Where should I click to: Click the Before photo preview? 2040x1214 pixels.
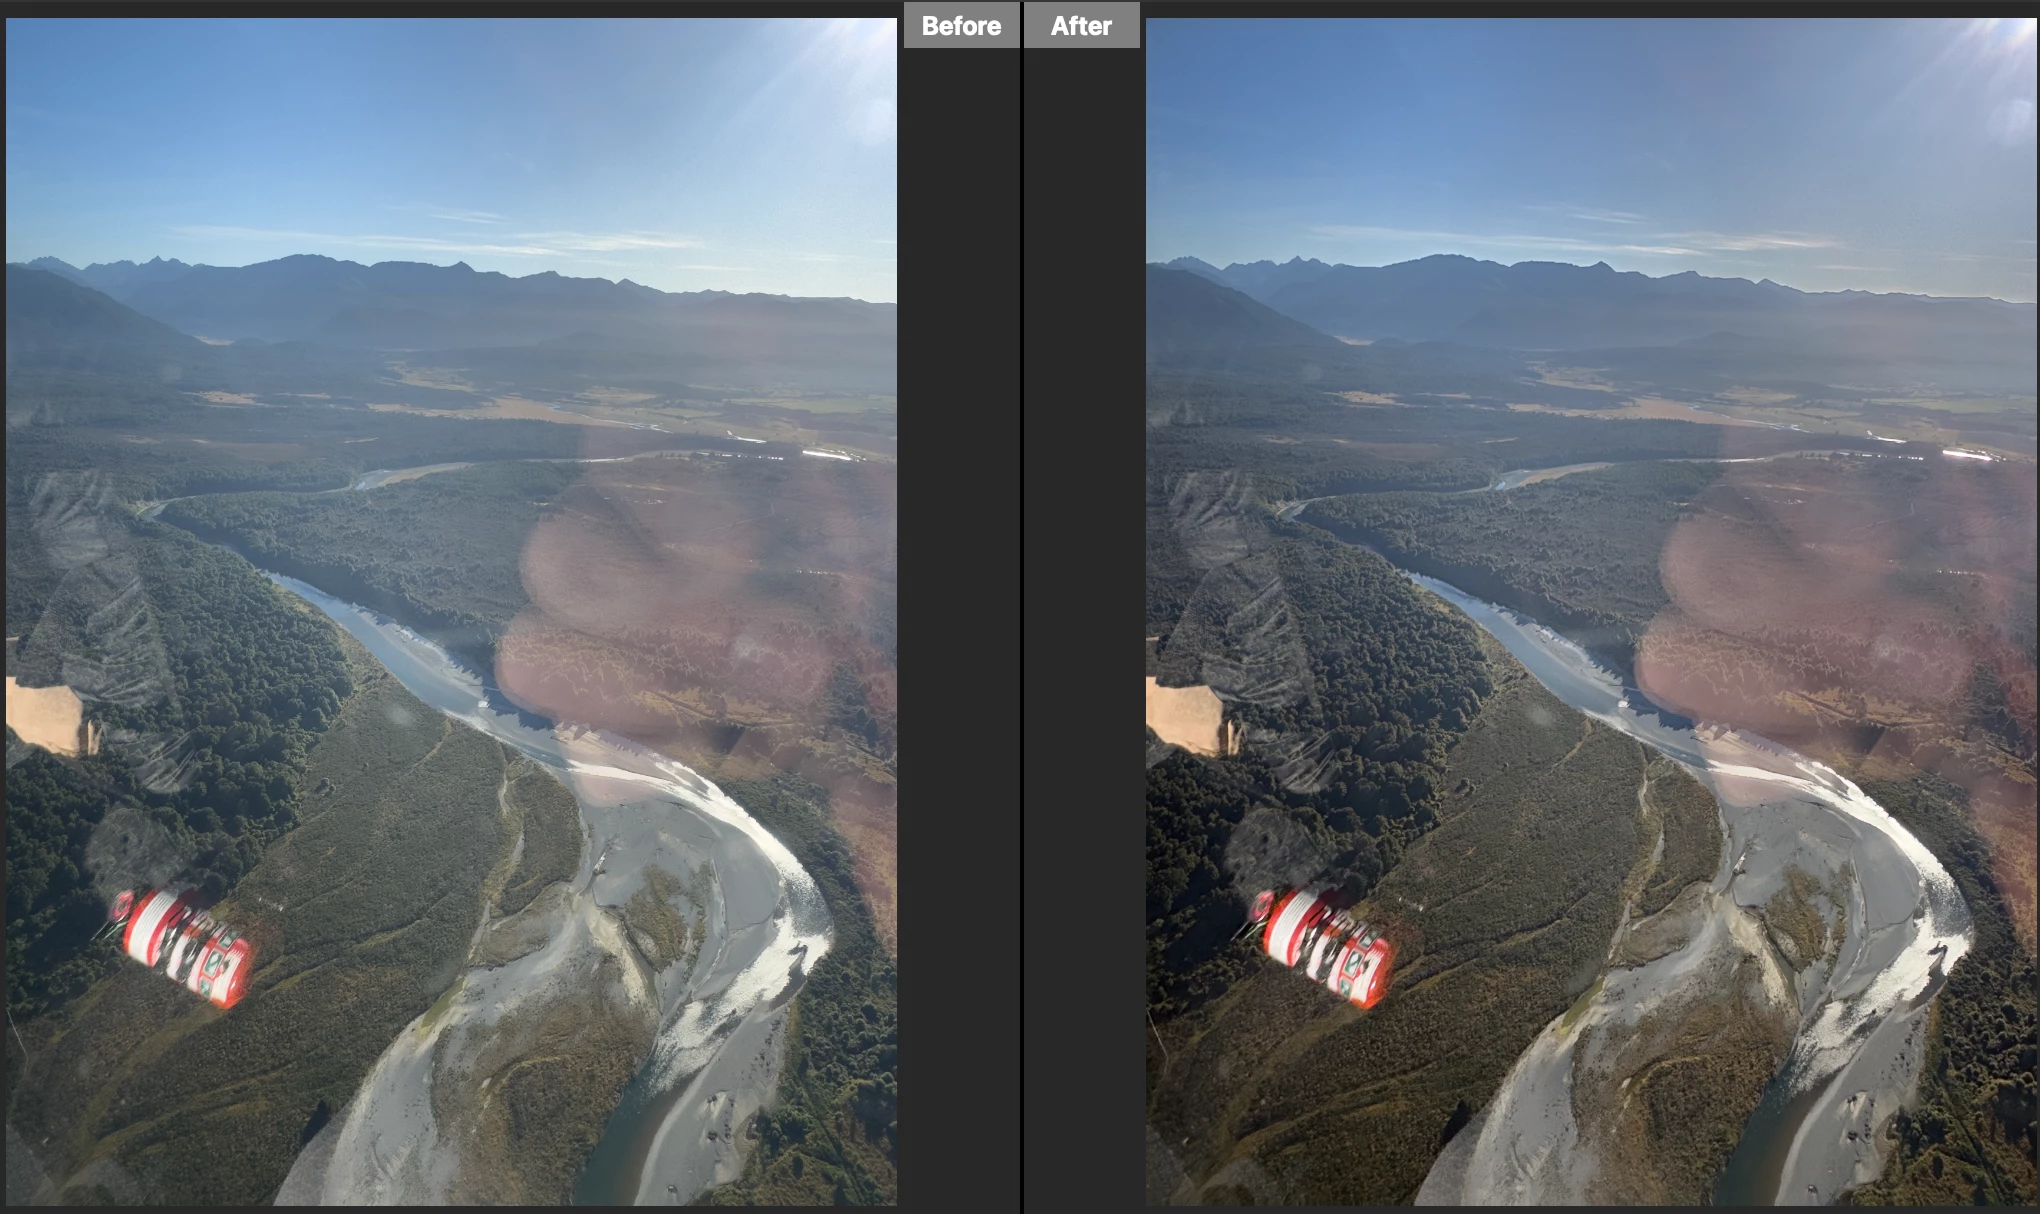click(450, 610)
